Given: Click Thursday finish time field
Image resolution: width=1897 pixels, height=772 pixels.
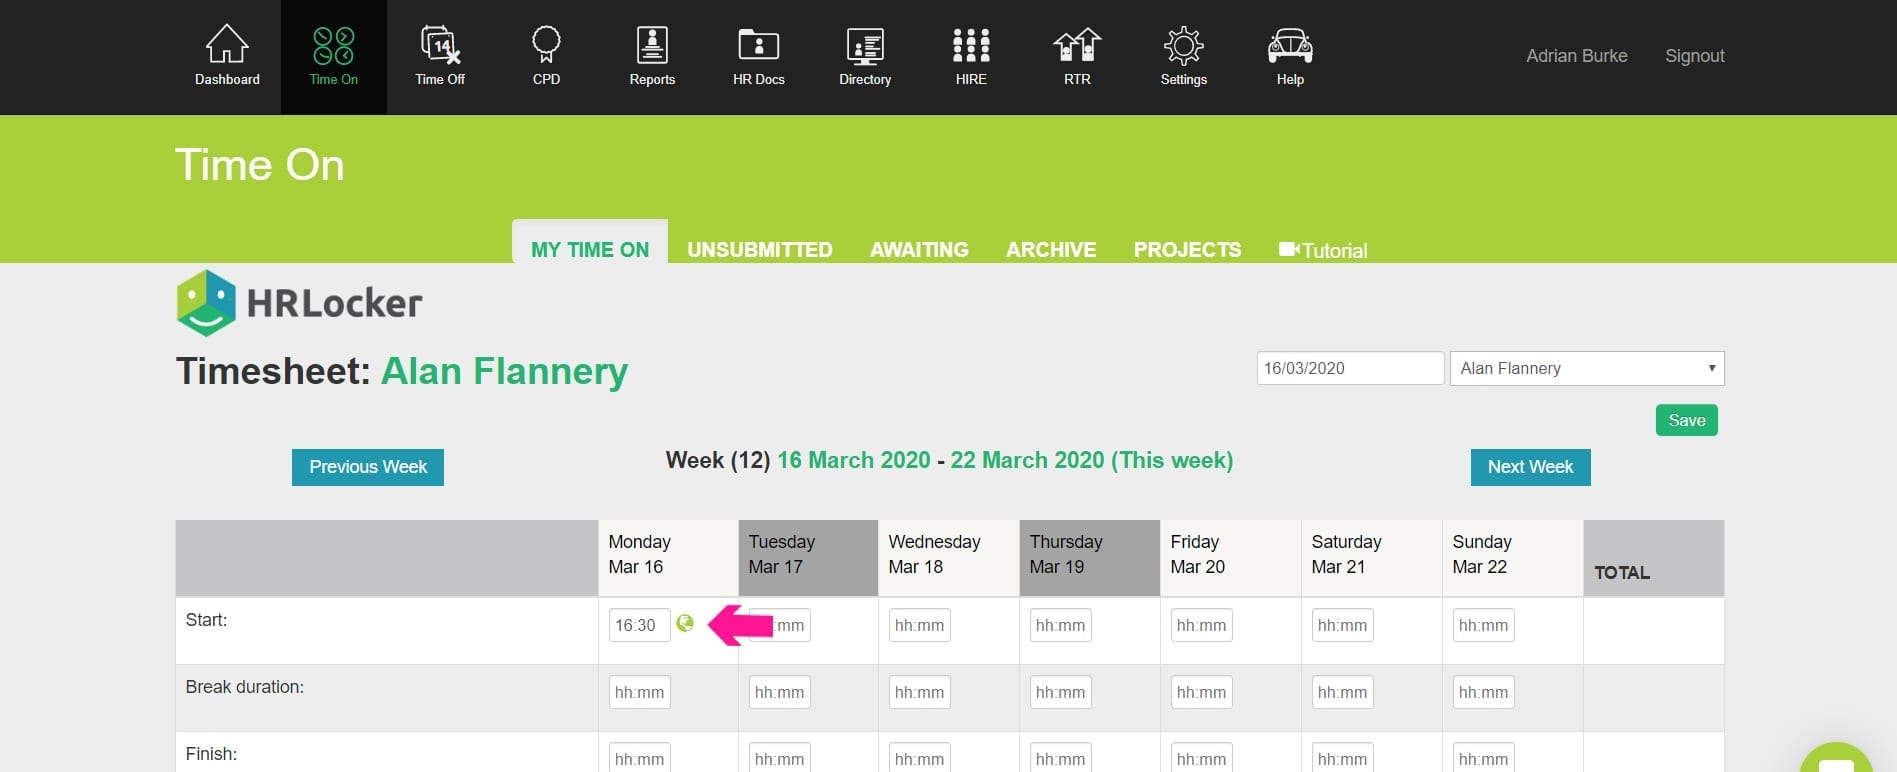Looking at the screenshot, I should [1060, 758].
